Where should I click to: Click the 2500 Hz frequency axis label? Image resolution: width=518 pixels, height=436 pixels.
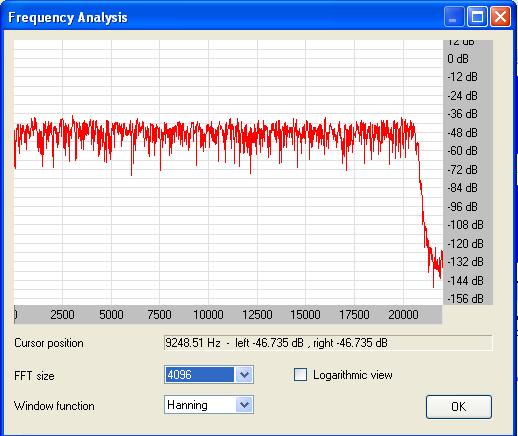pos(62,315)
